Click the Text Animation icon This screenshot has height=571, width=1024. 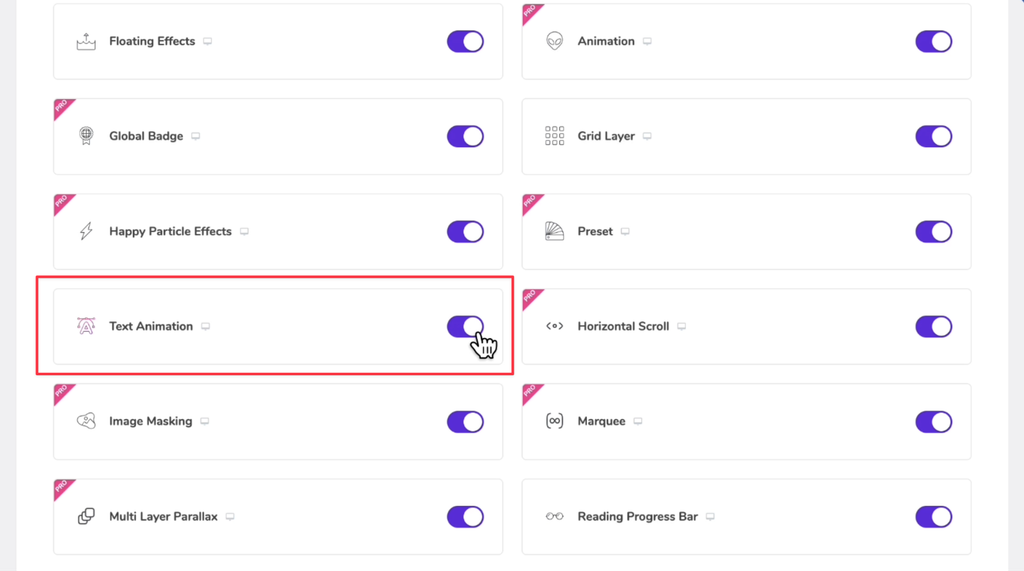[x=86, y=326]
